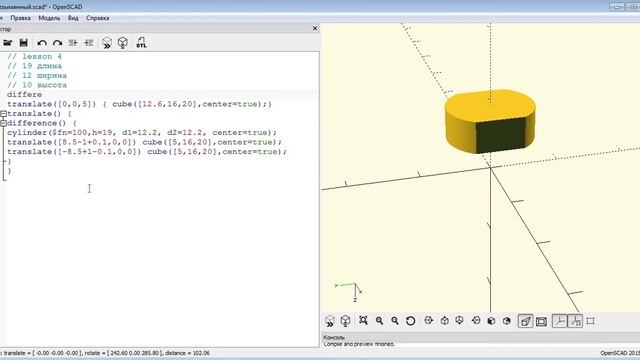Close the editor panel with its X button
Screen dimensions: 640x360
315,28
